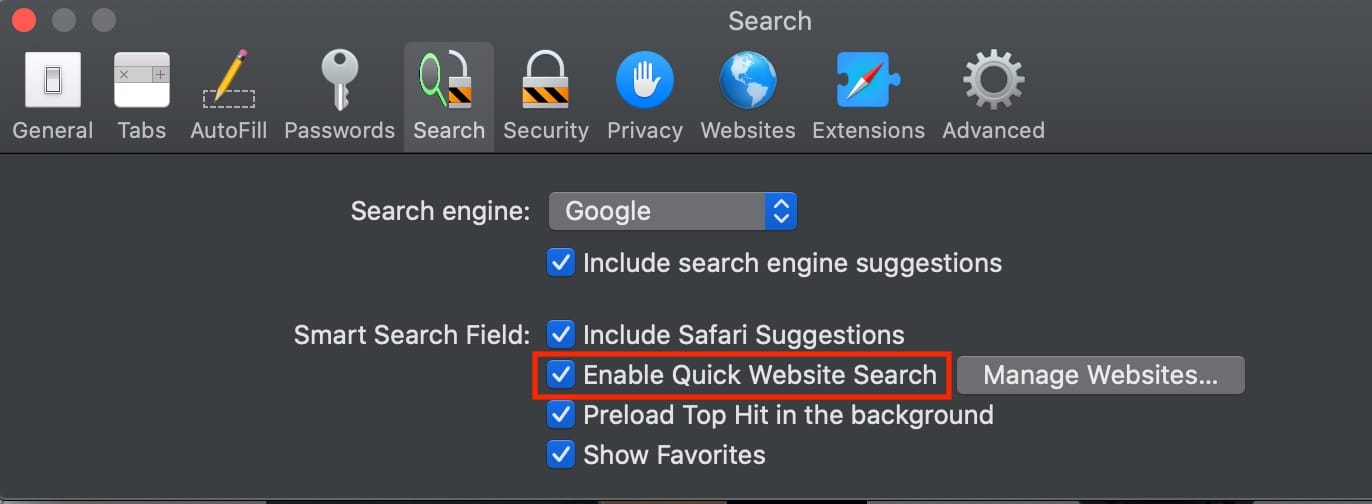Open the Privacy hand icon
This screenshot has height=504, width=1372.
[644, 81]
